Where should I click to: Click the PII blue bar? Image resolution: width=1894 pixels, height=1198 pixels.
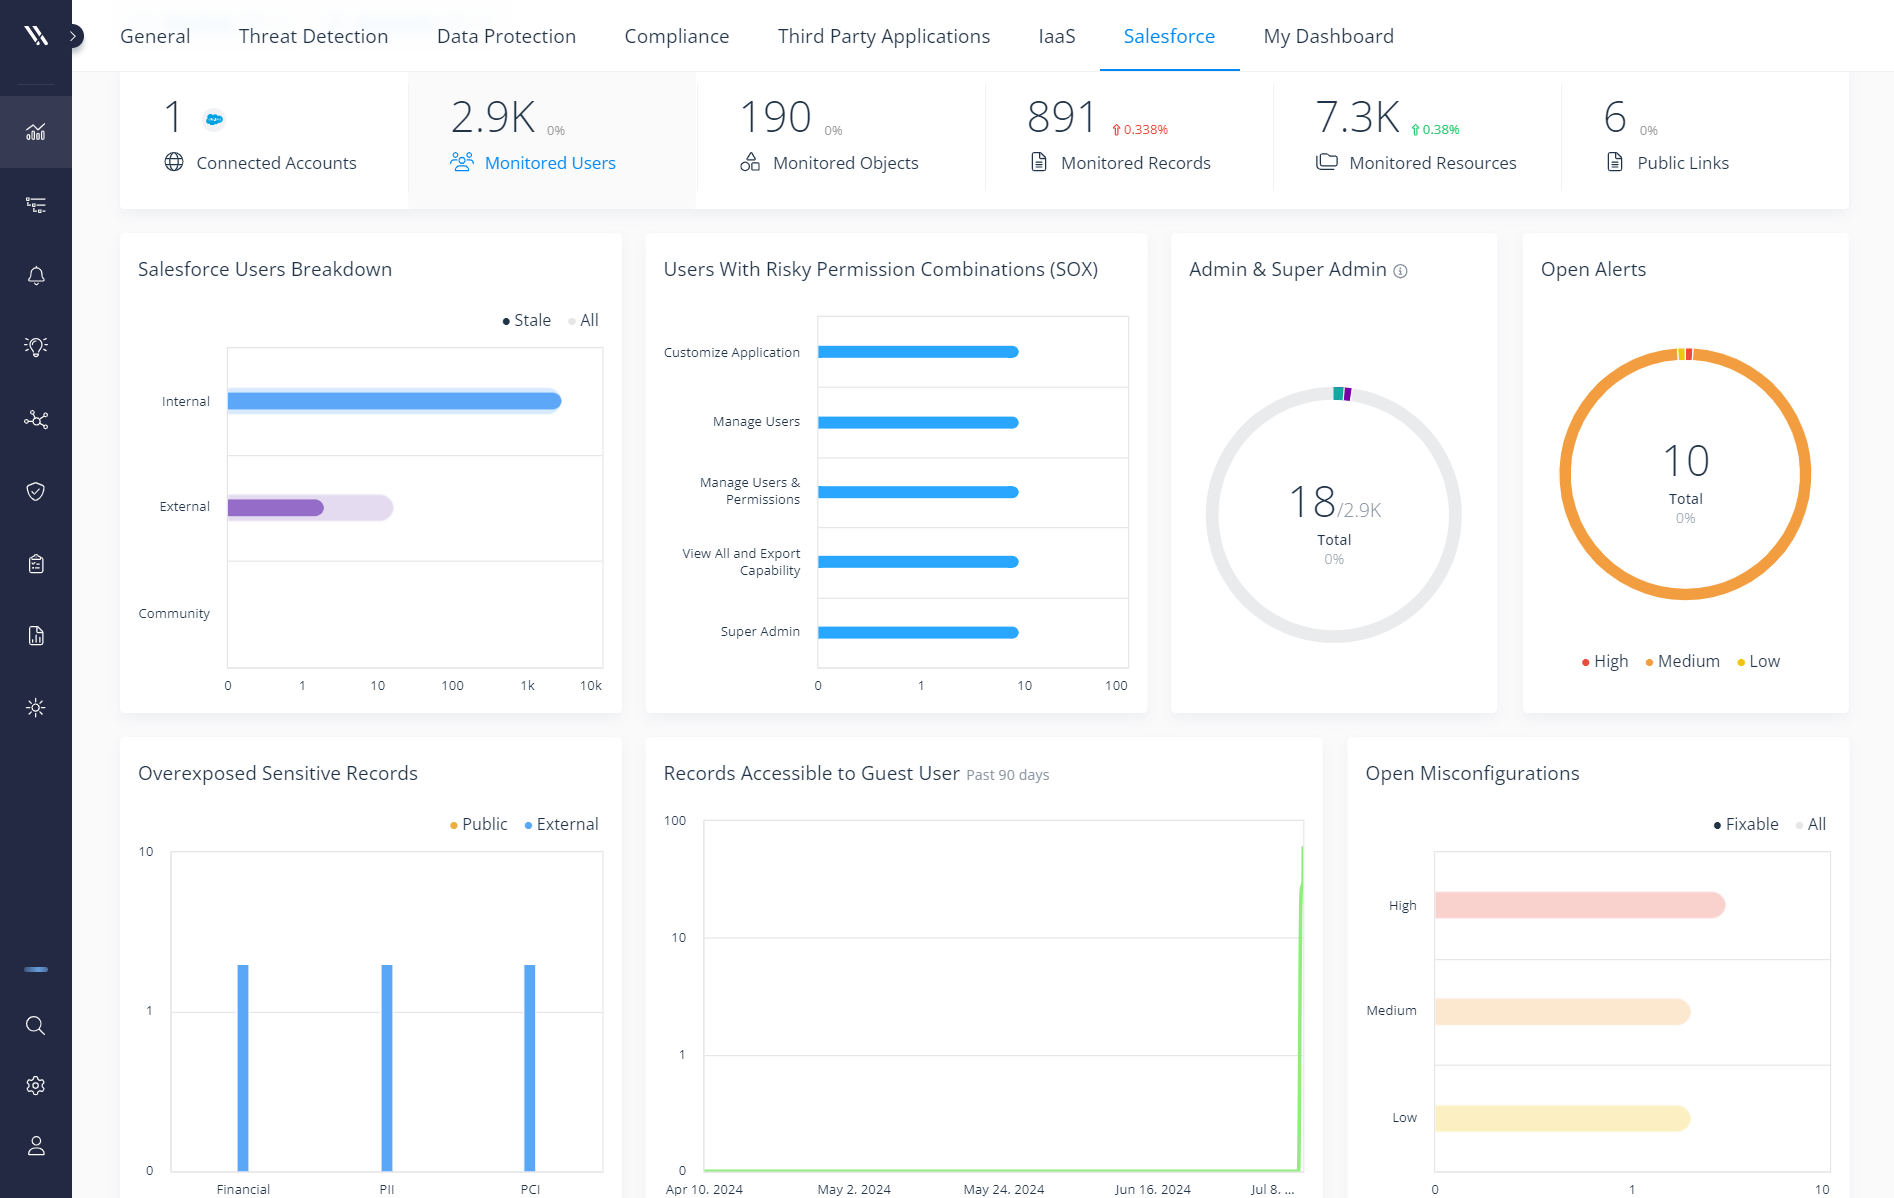click(387, 1067)
